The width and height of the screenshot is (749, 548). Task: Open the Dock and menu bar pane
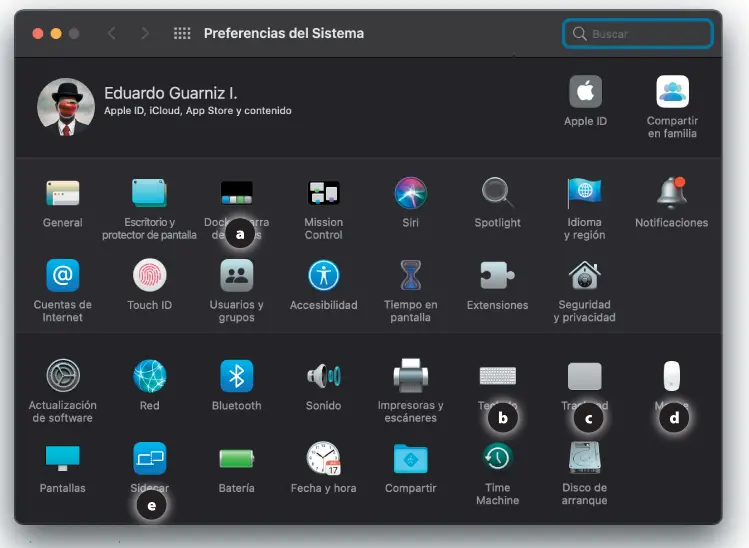pyautogui.click(x=236, y=193)
